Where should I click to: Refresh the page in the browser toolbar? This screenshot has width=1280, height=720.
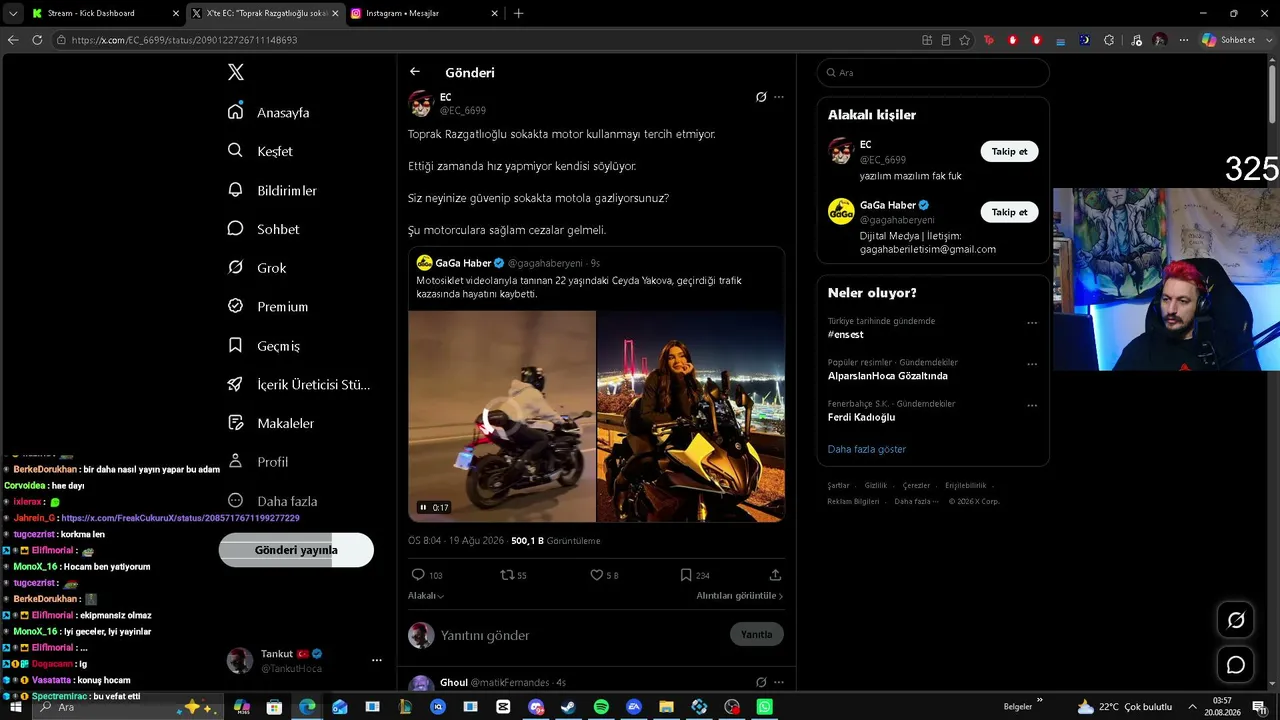pos(37,40)
